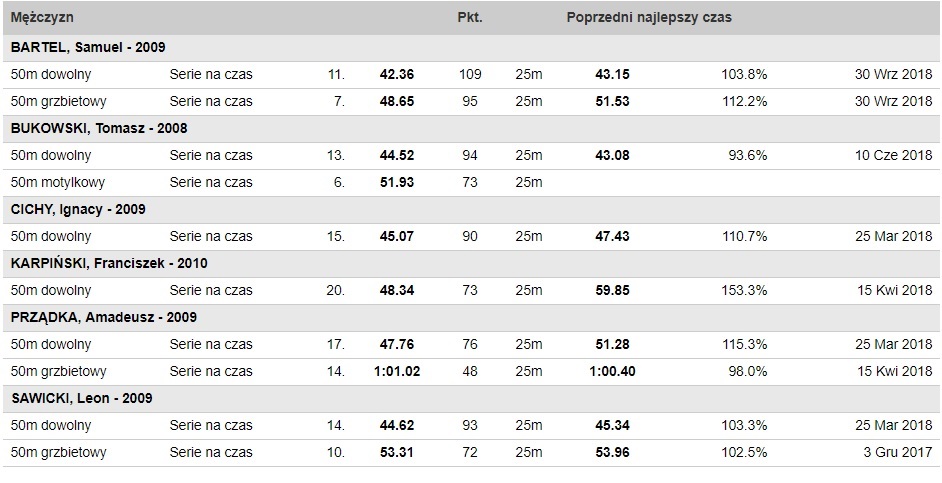This screenshot has width=942, height=483.
Task: Select Bukowski's 50m motylkowy event
Action: (58, 183)
